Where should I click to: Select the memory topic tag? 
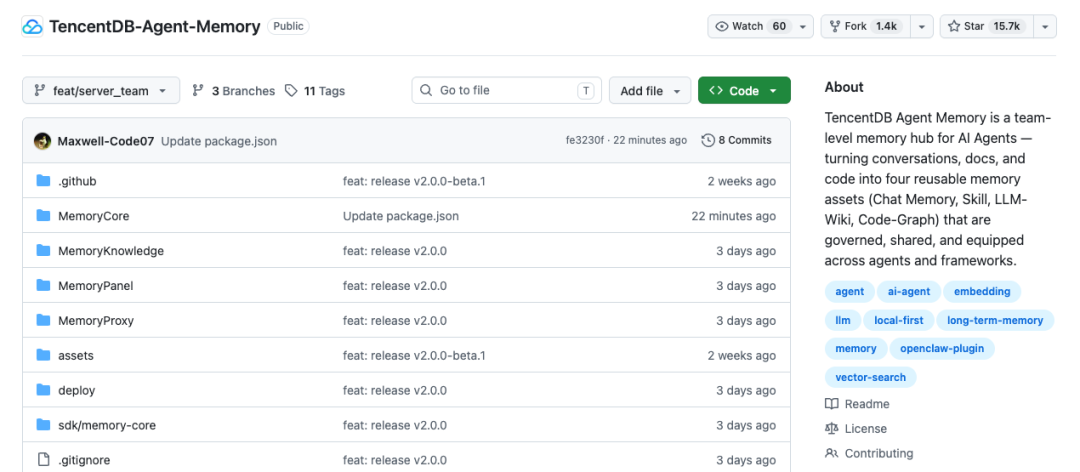pyautogui.click(x=855, y=349)
